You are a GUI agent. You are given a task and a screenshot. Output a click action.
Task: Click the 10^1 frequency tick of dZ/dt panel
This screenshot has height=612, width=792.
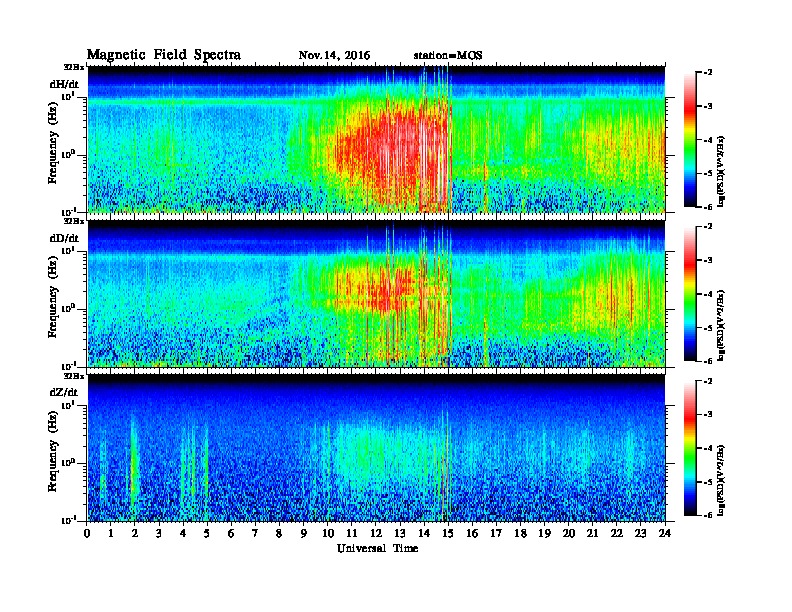68,405
